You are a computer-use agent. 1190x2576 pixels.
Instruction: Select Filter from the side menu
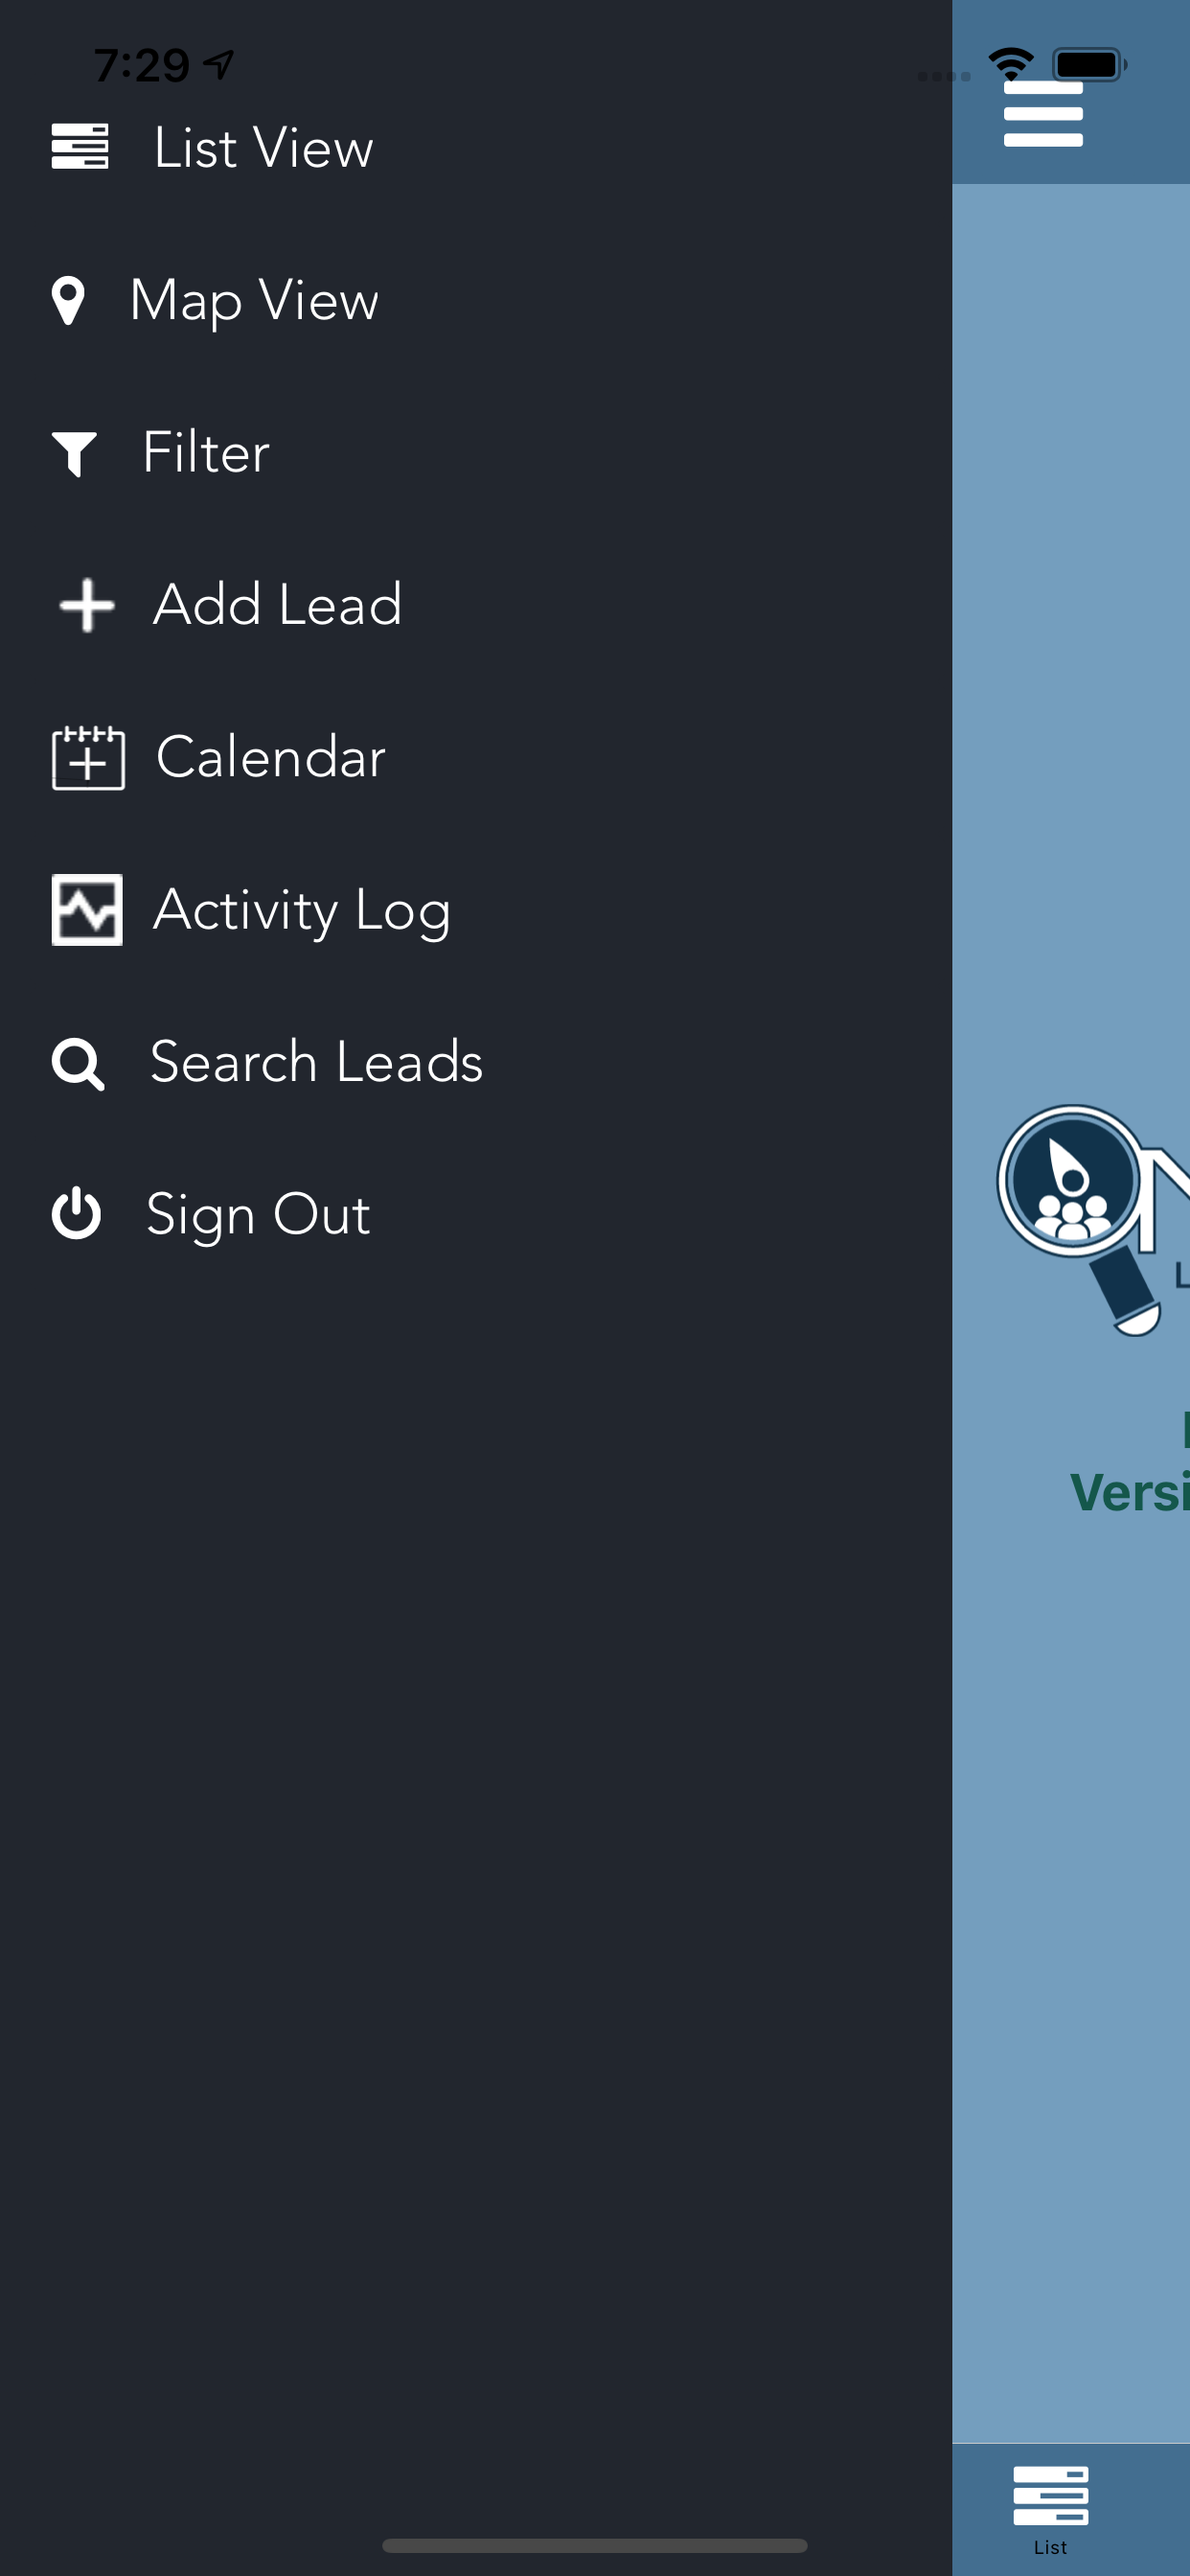coord(206,452)
